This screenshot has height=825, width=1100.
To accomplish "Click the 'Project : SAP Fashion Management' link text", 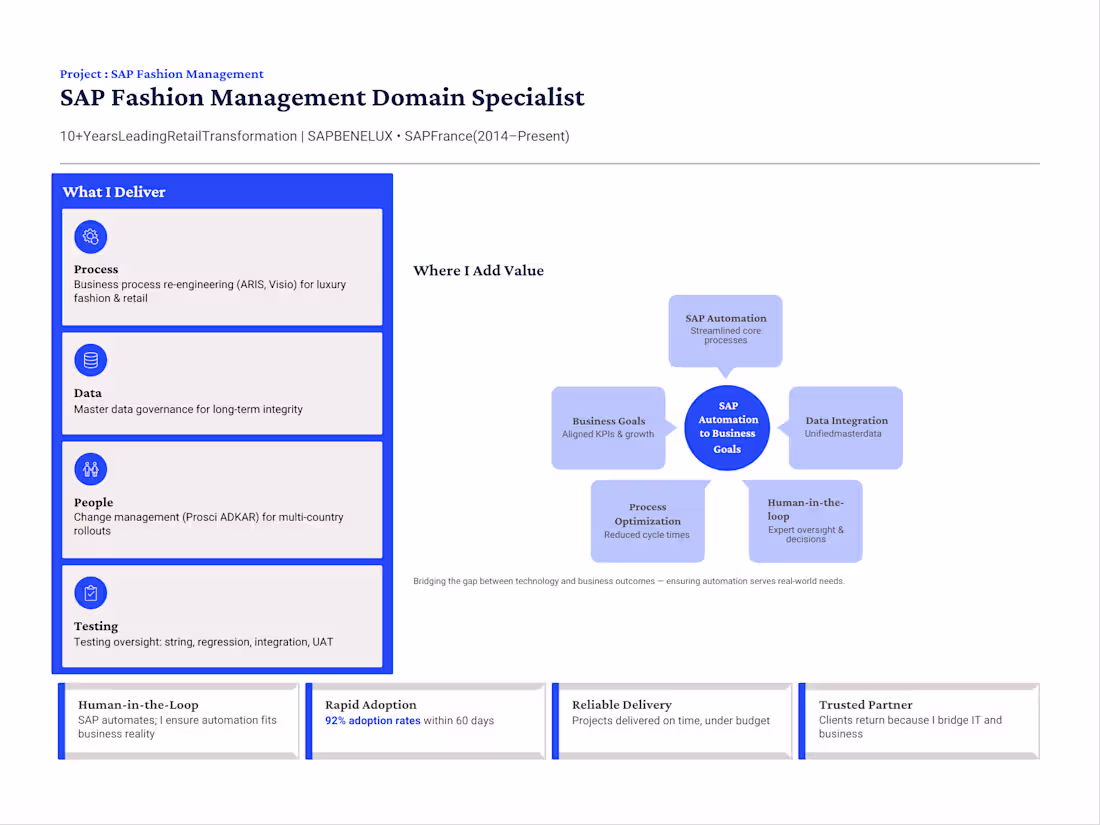I will point(161,74).
